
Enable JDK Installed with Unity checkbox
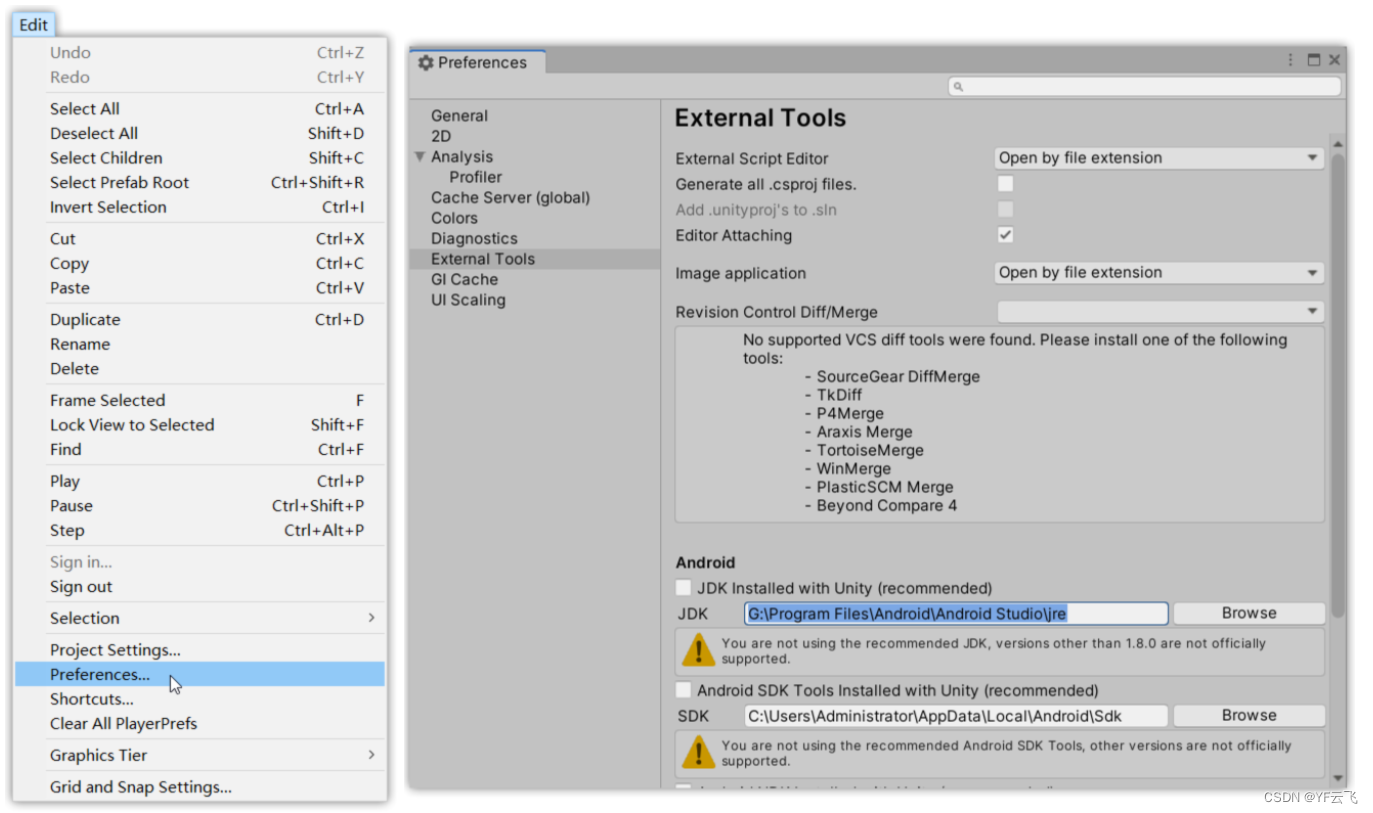(x=684, y=588)
